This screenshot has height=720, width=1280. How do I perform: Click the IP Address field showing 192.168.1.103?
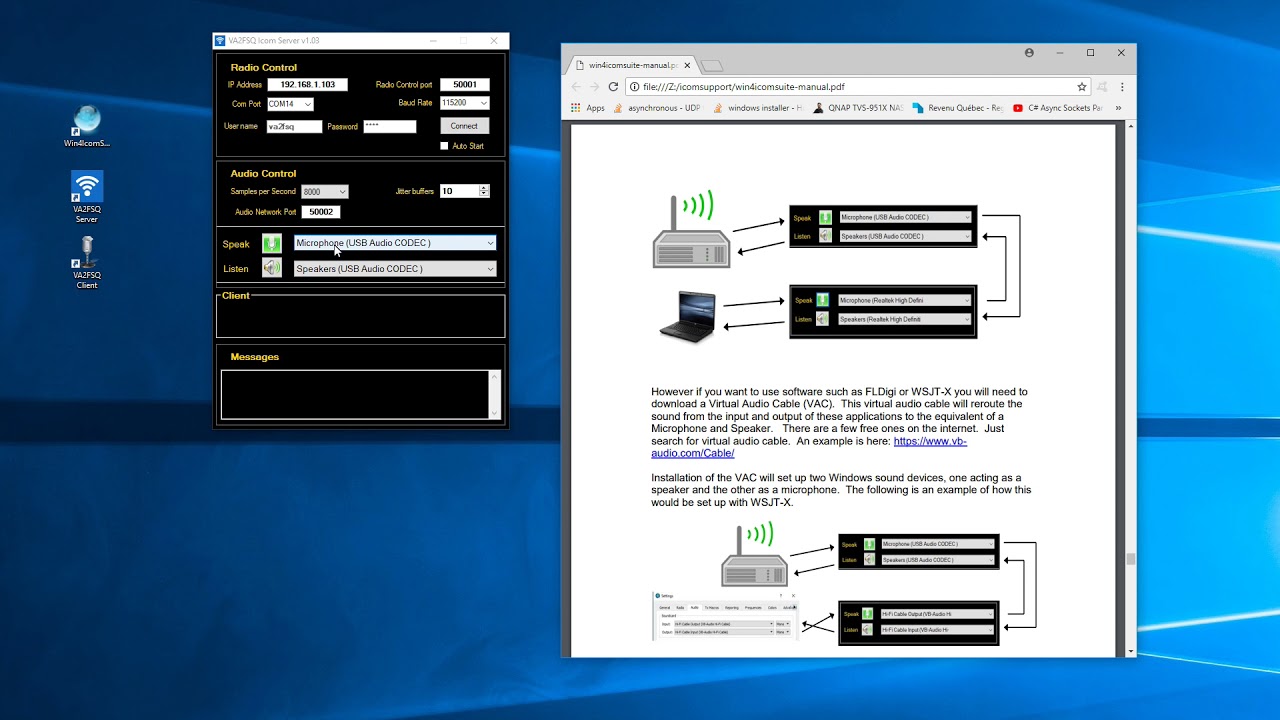tap(307, 85)
